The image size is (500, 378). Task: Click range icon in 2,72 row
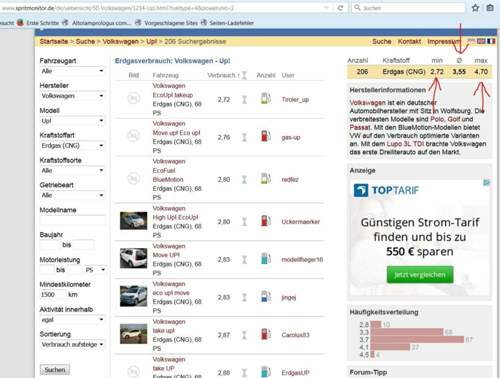coord(244,99)
